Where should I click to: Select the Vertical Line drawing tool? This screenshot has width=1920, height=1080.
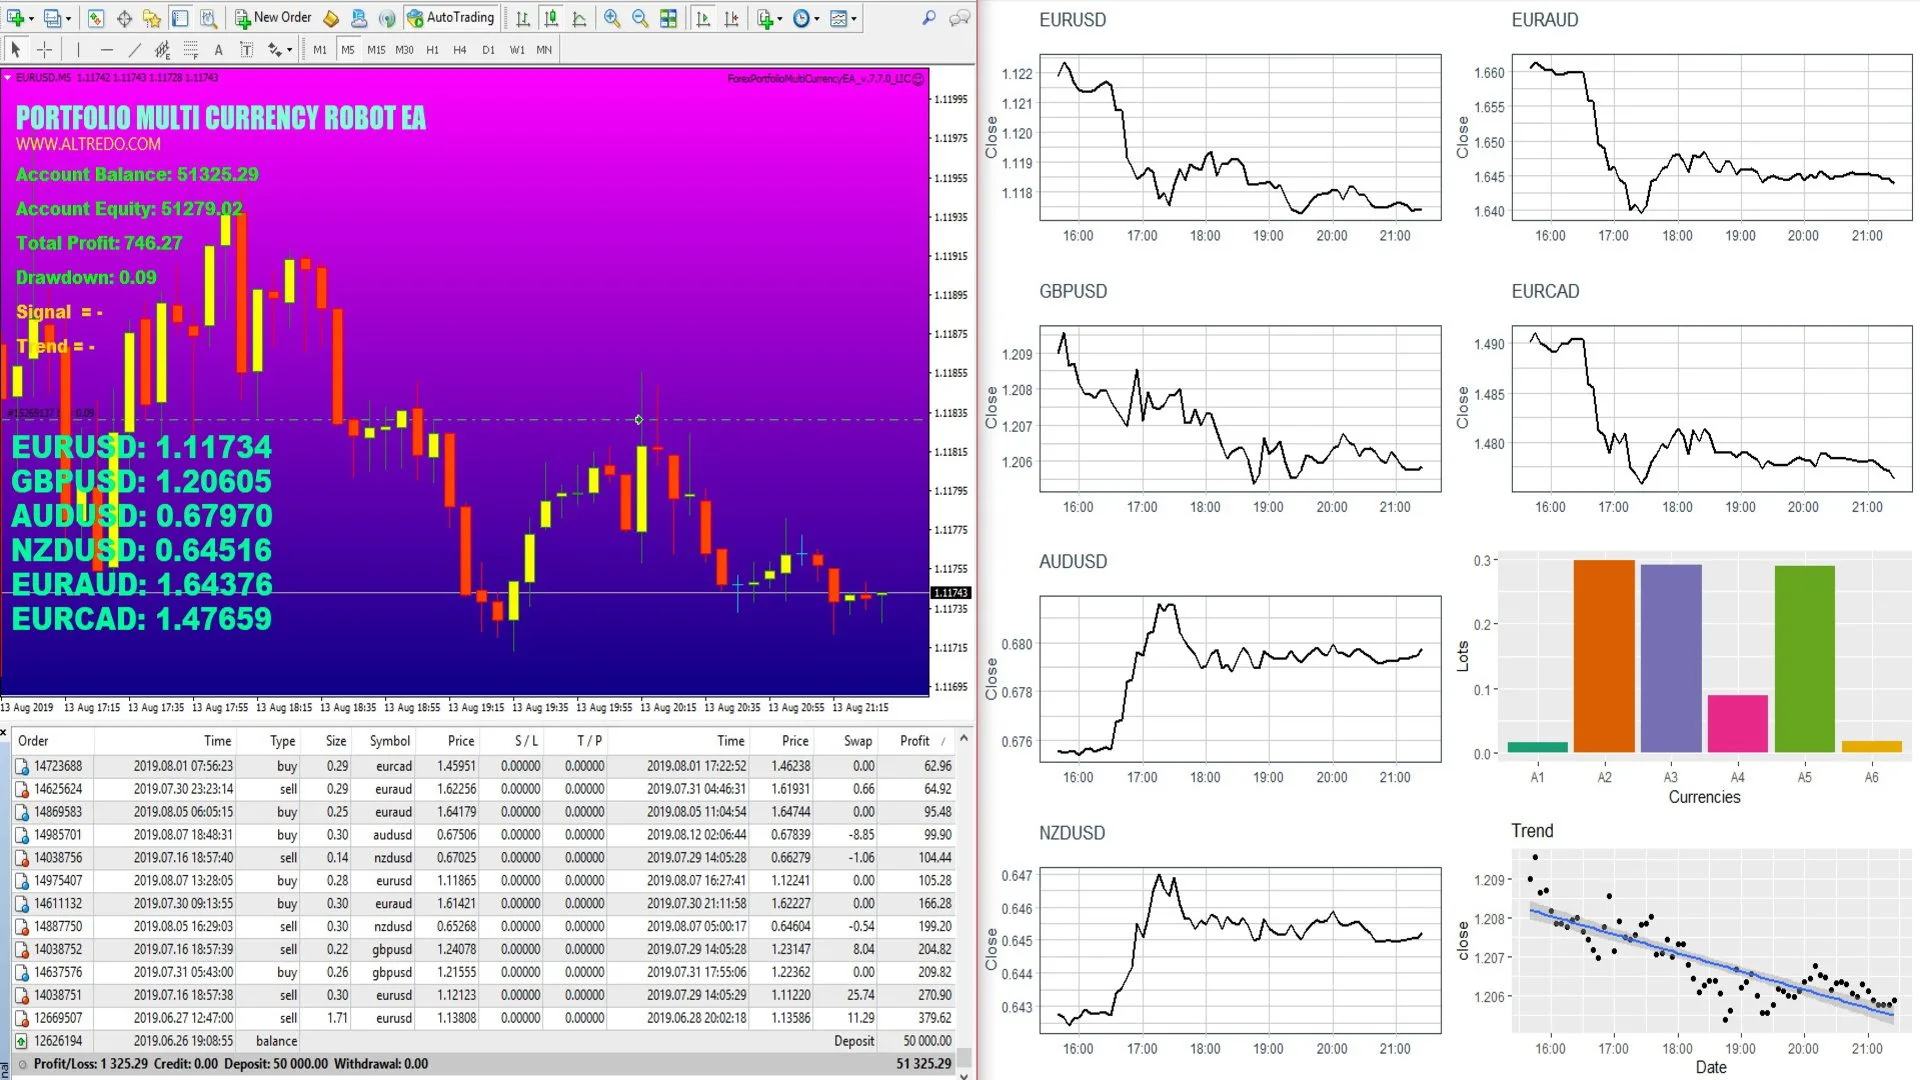78,49
